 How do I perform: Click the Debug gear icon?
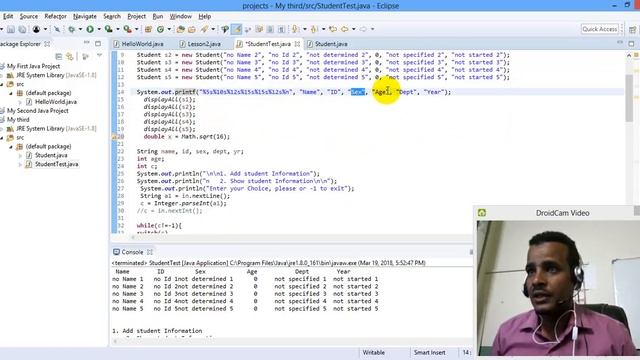click(71, 29)
